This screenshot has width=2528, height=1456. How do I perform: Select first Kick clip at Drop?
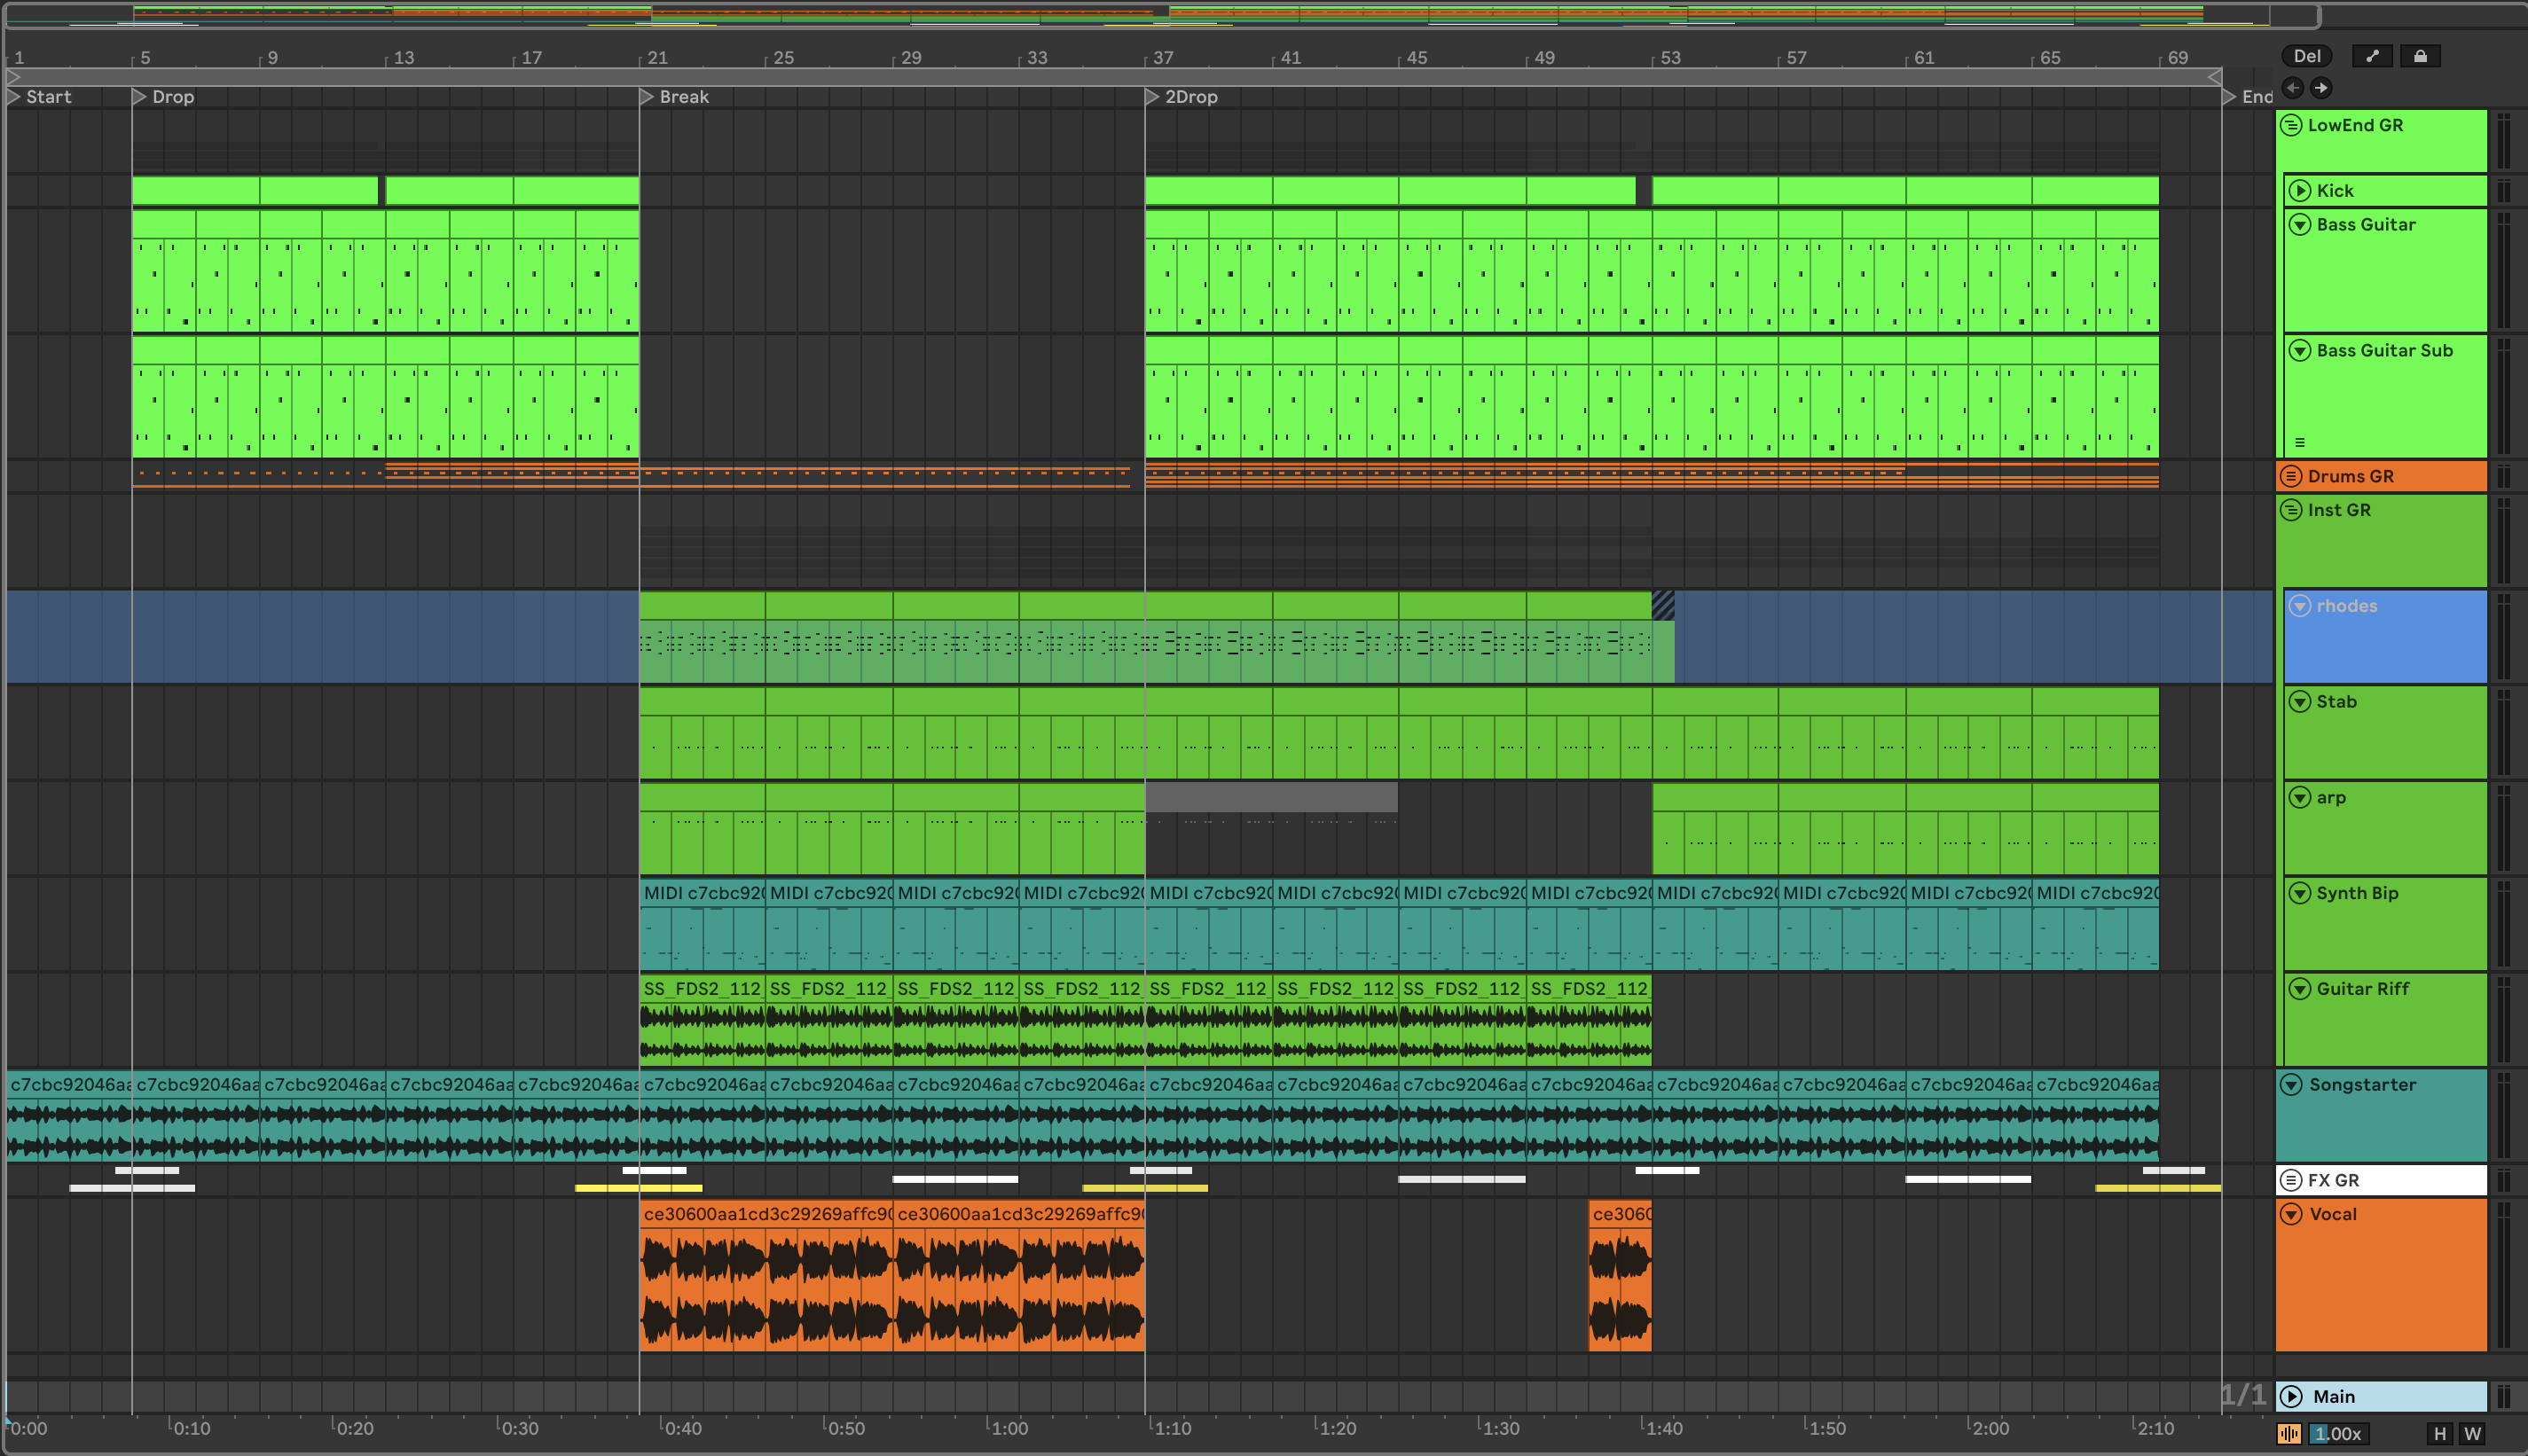coord(195,190)
